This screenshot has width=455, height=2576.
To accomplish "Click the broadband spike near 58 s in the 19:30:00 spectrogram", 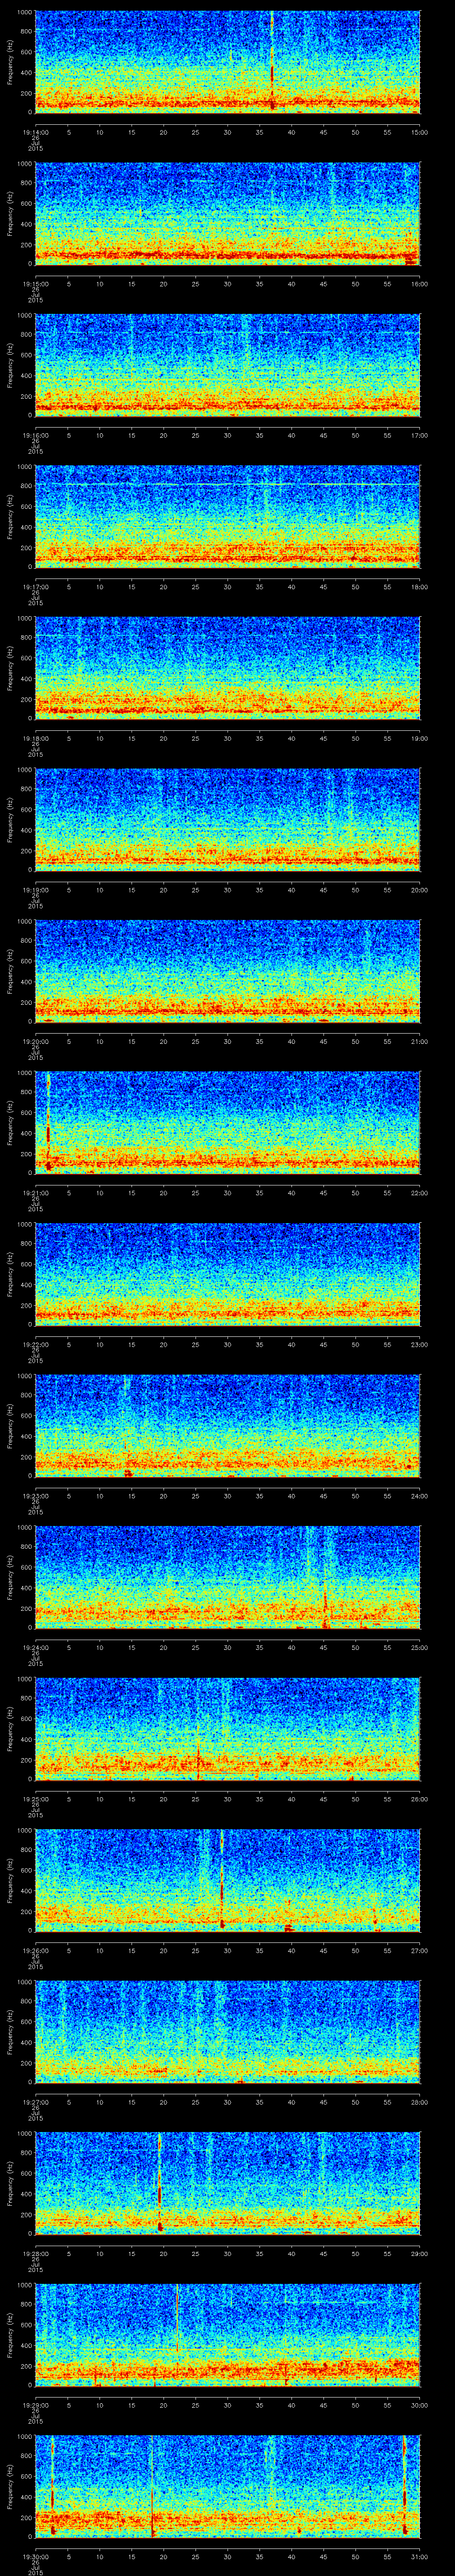I will pos(405,2485).
